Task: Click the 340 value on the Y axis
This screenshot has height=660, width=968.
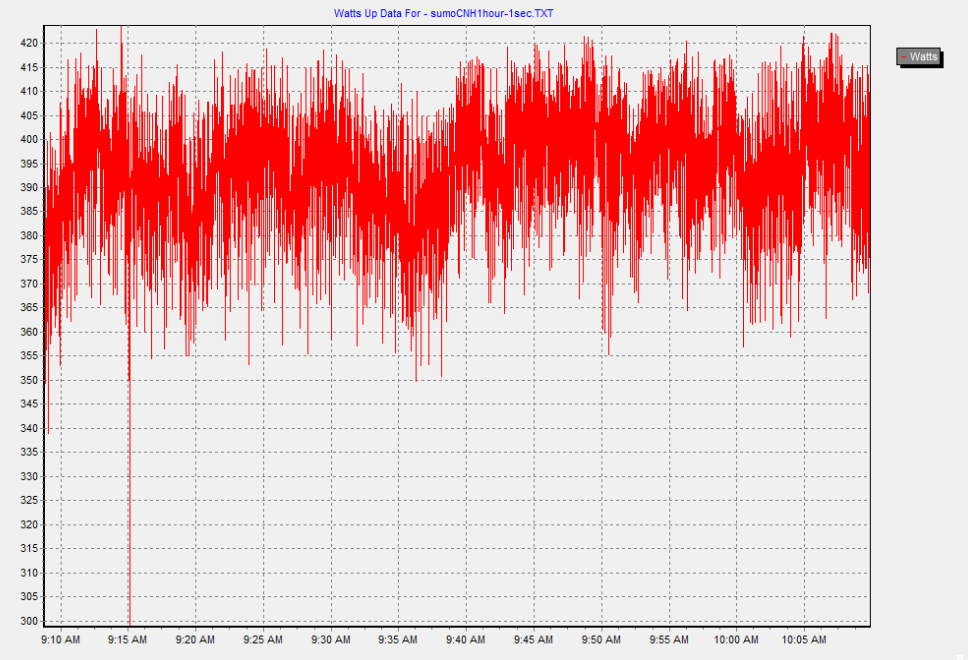Action: 29,428
